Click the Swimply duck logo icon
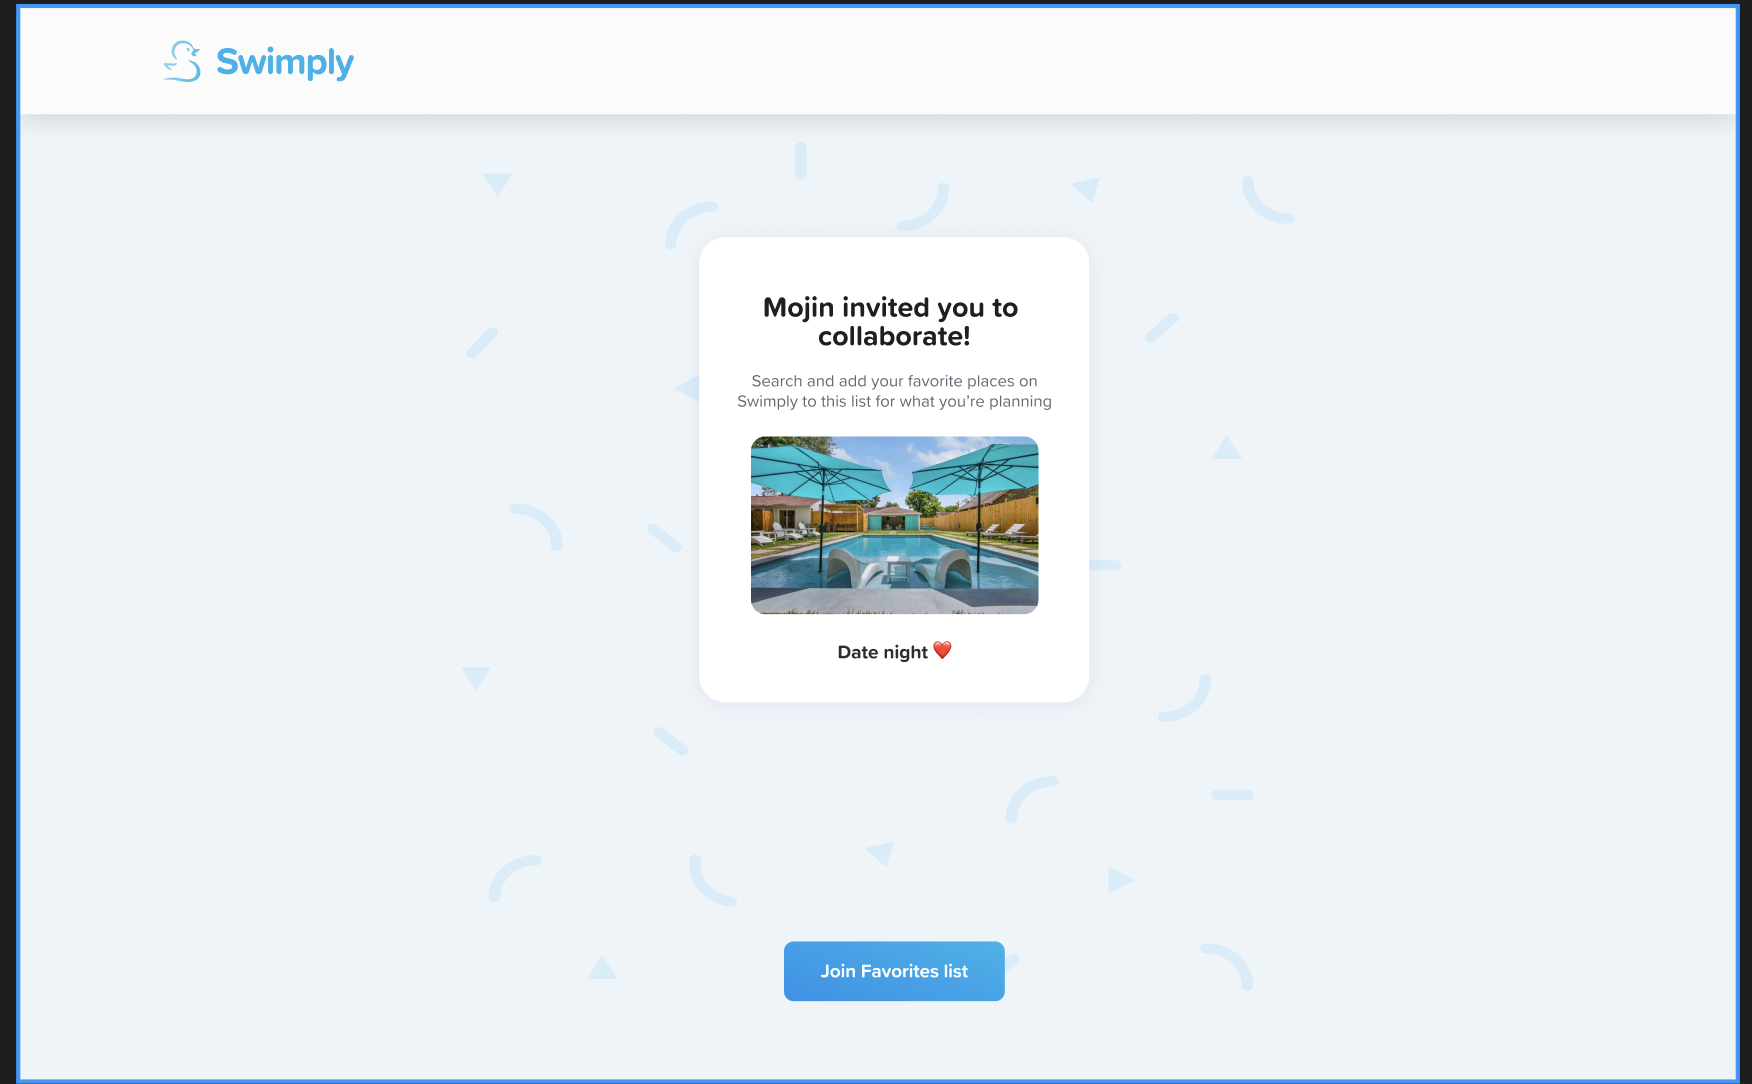The width and height of the screenshot is (1752, 1084). click(x=182, y=61)
